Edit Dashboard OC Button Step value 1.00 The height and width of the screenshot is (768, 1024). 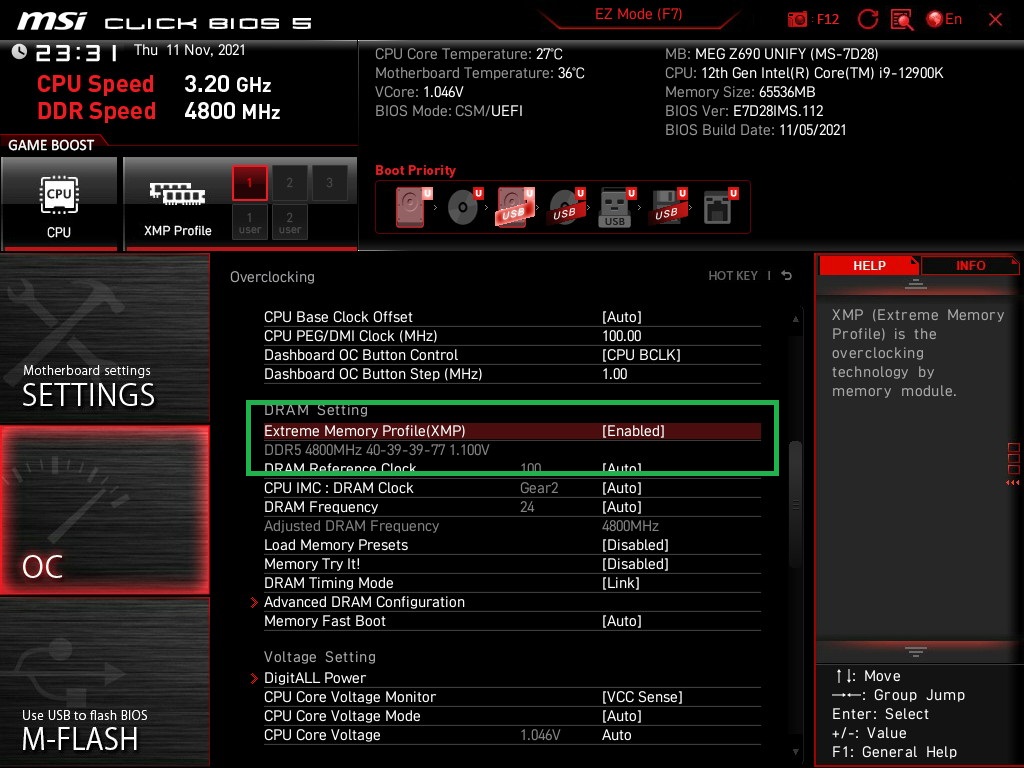tap(615, 374)
